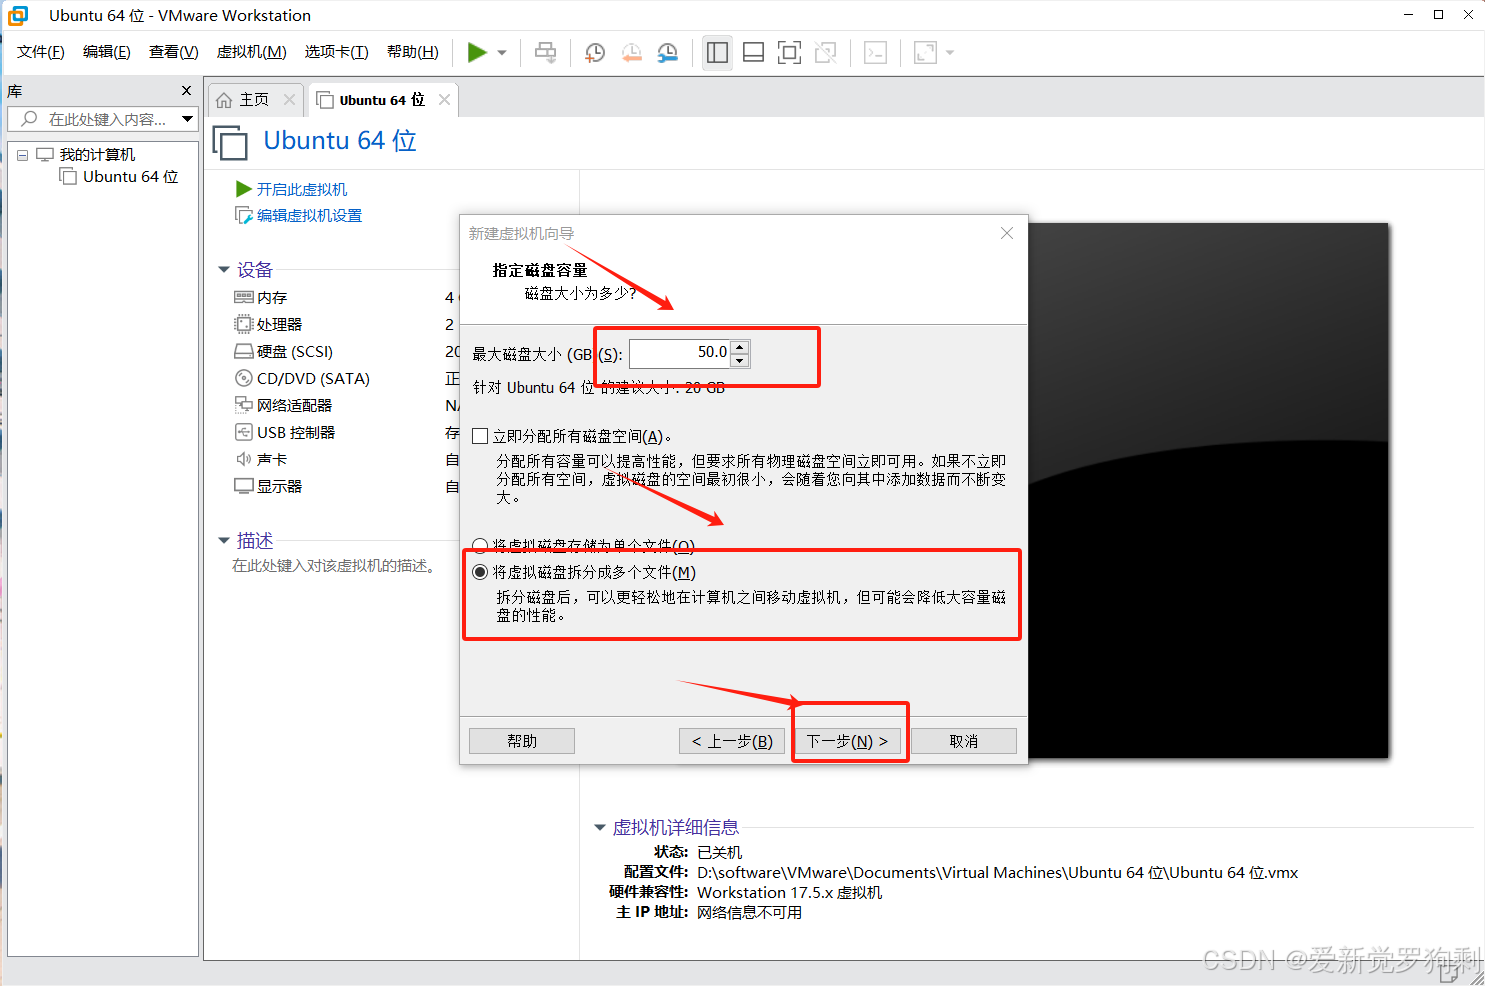Collapse the 虚拟机详细信息 section
Image resolution: width=1485 pixels, height=986 pixels.
click(x=600, y=828)
